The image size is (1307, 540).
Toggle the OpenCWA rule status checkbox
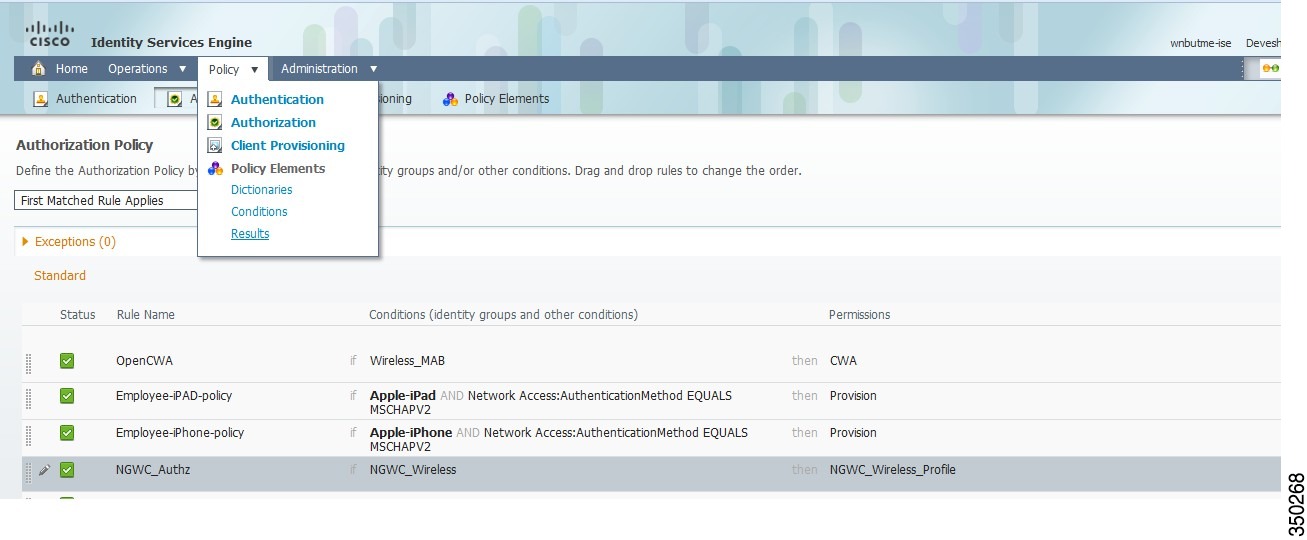click(67, 361)
